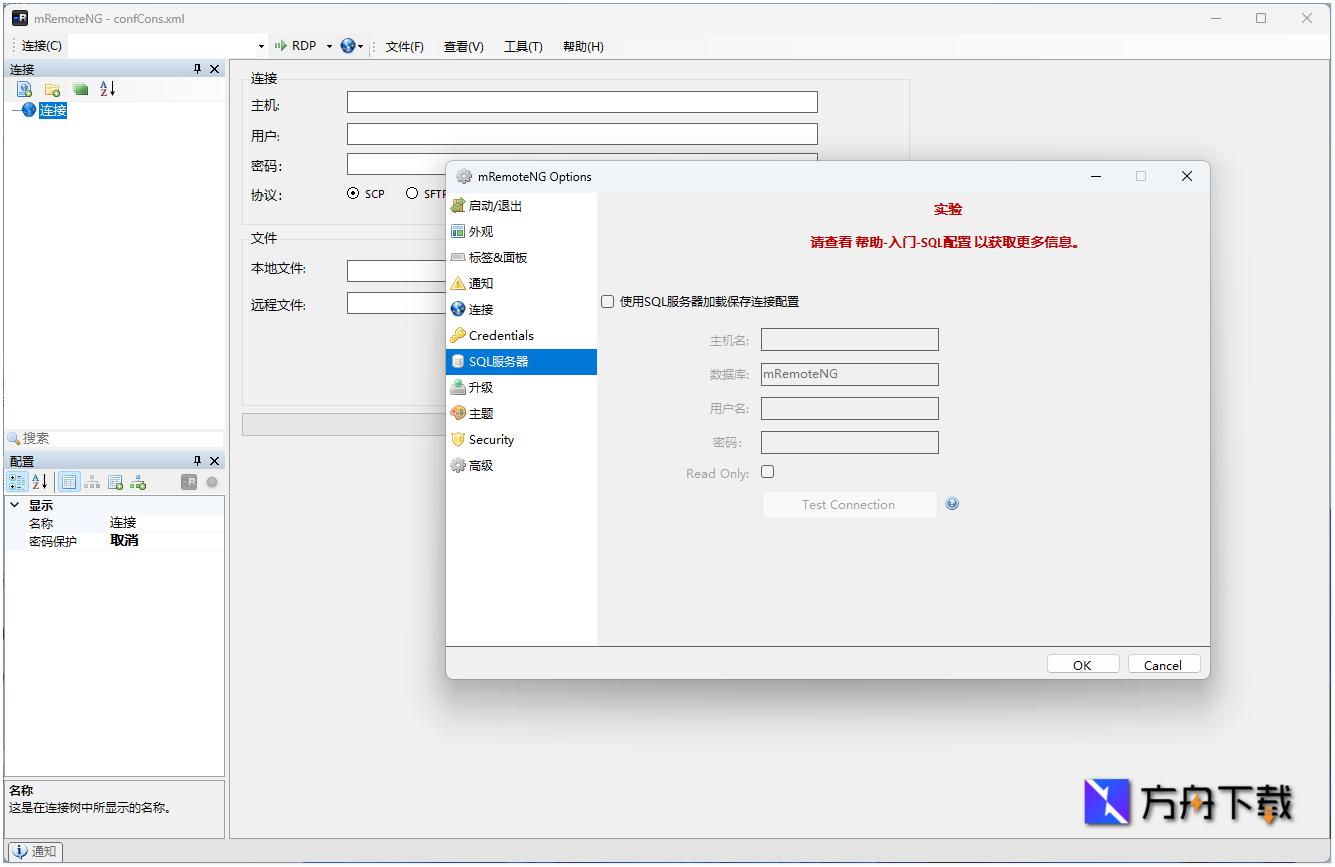Click the grayed Inheritance icon in config toolbar
1335x867 pixels.
pyautogui.click(x=92, y=482)
